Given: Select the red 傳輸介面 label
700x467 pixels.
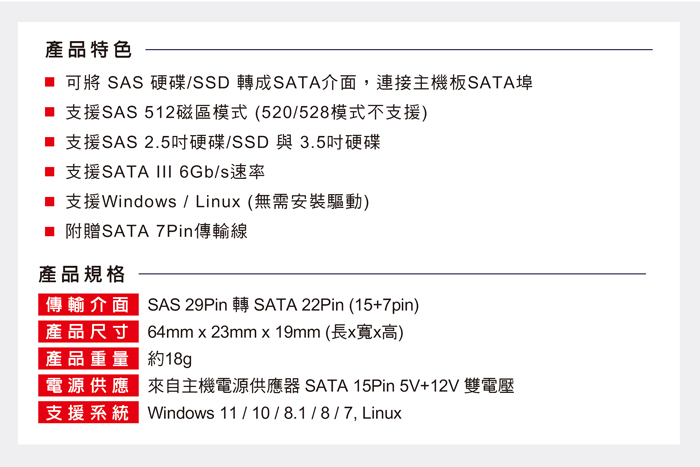Looking at the screenshot, I should 88,305.
